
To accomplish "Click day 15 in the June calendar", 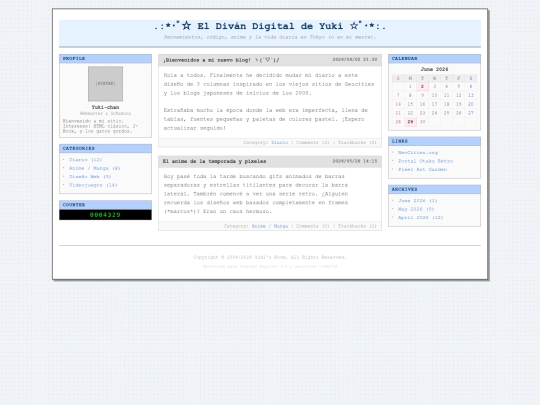I will click(x=410, y=104).
